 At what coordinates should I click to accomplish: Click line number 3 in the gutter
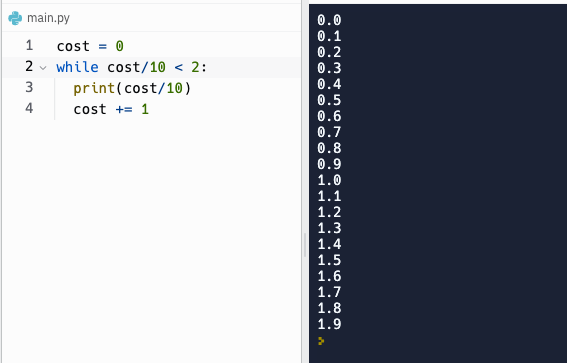click(x=29, y=87)
